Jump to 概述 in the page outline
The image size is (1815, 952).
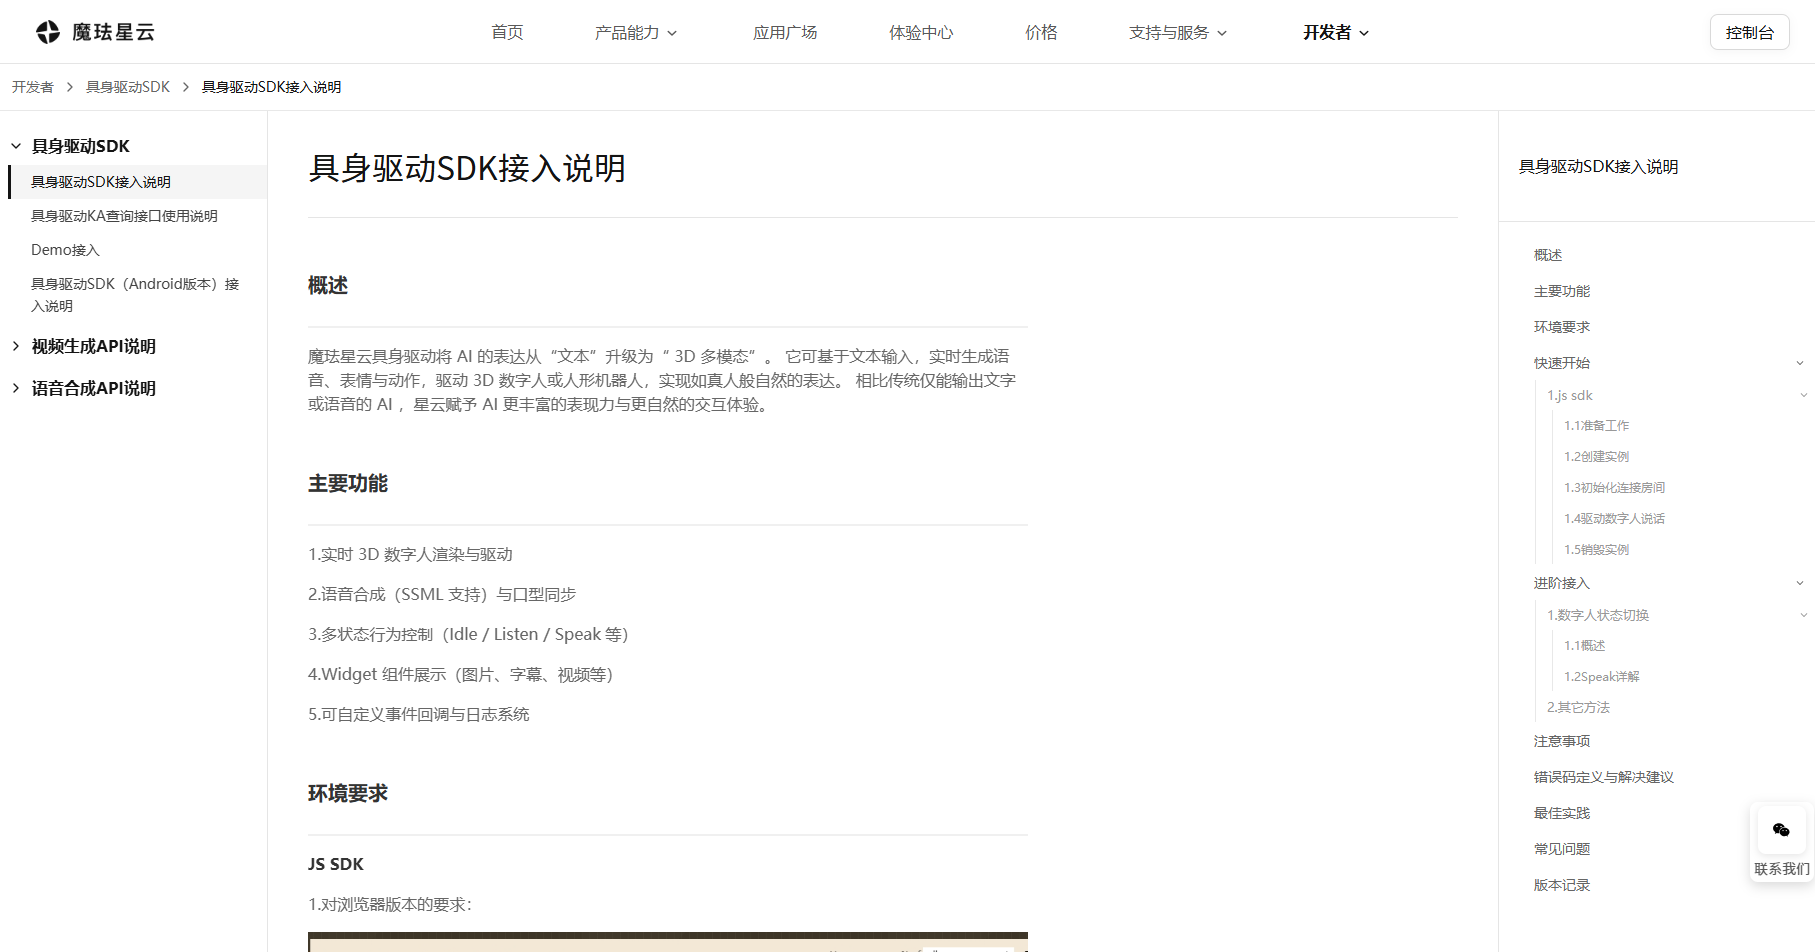1548,255
